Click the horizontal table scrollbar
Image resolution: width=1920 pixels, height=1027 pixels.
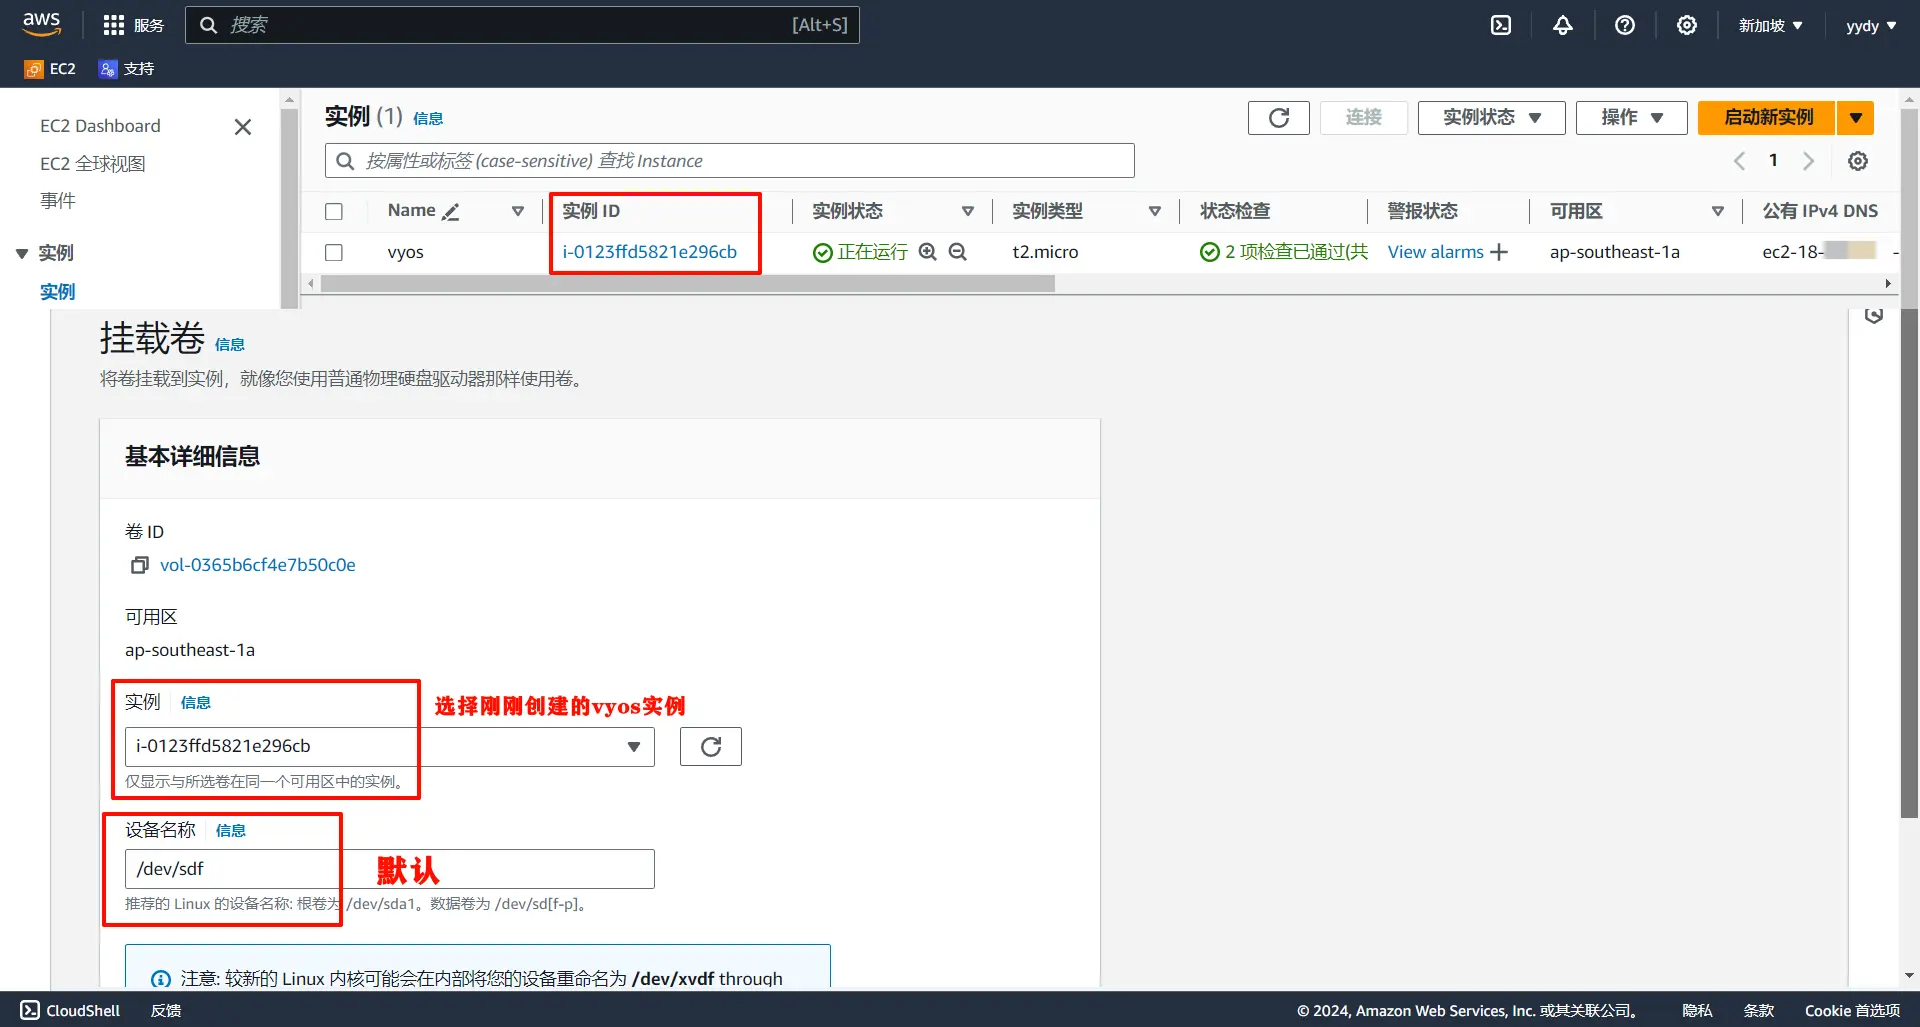[x=688, y=284]
